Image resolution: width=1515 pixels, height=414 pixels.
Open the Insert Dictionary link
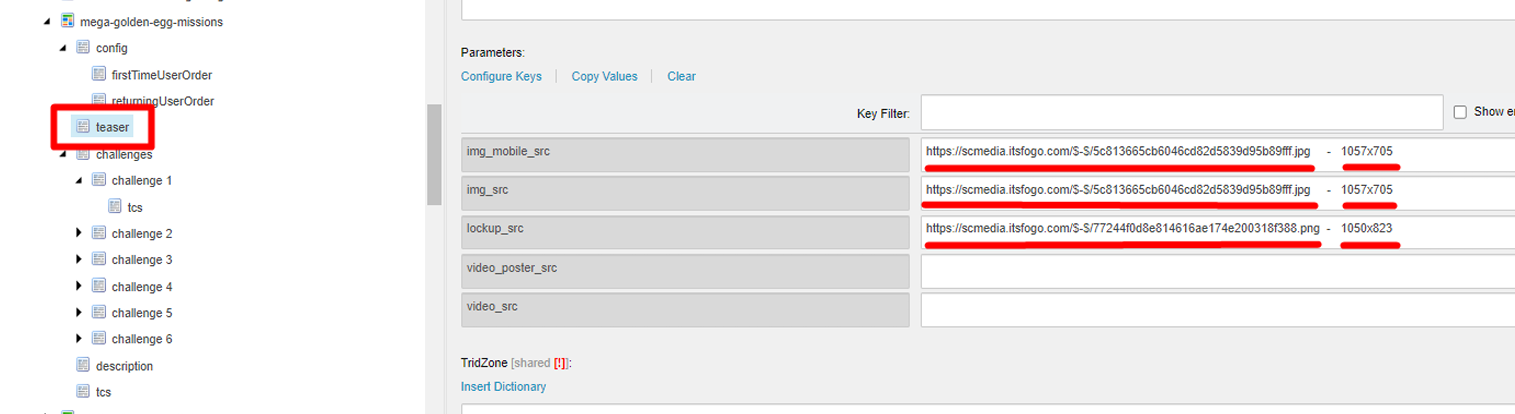503,386
